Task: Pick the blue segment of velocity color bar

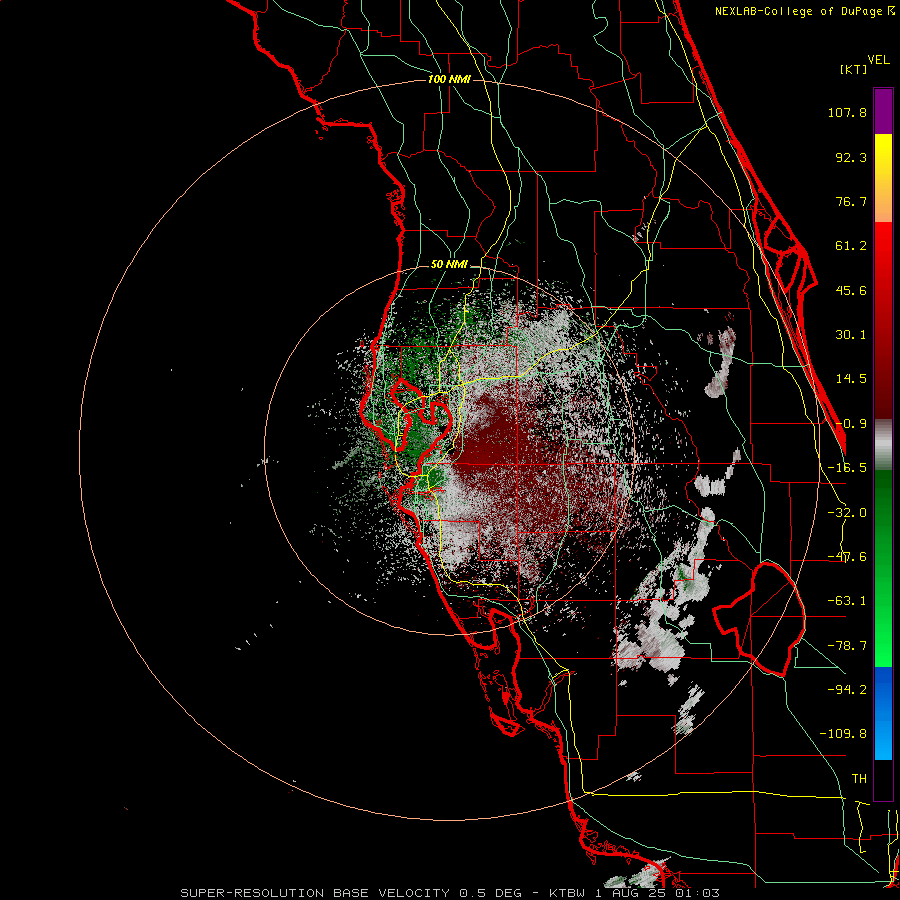Action: pyautogui.click(x=883, y=713)
